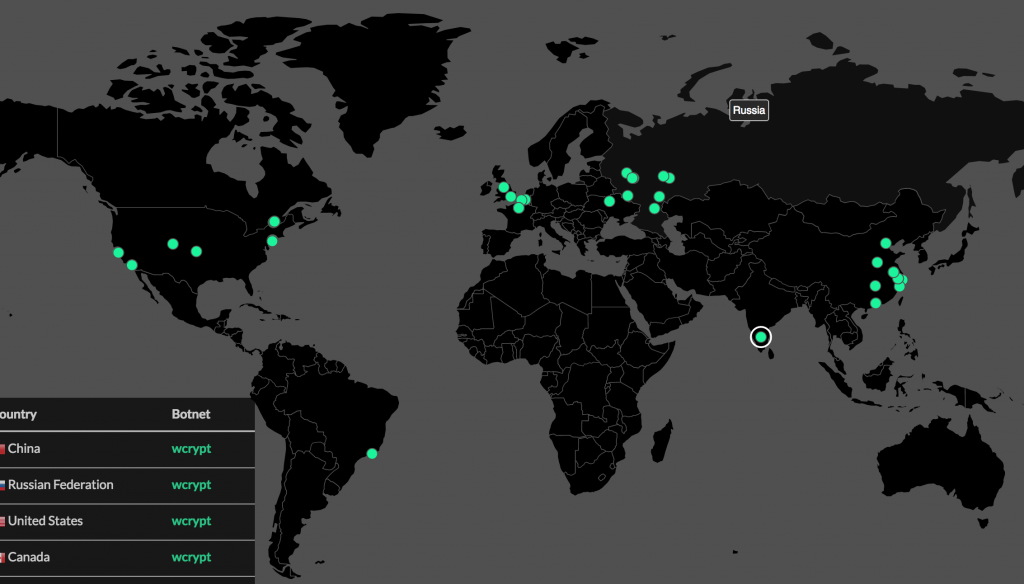Select the lone marker in Brazil

[x=372, y=453]
